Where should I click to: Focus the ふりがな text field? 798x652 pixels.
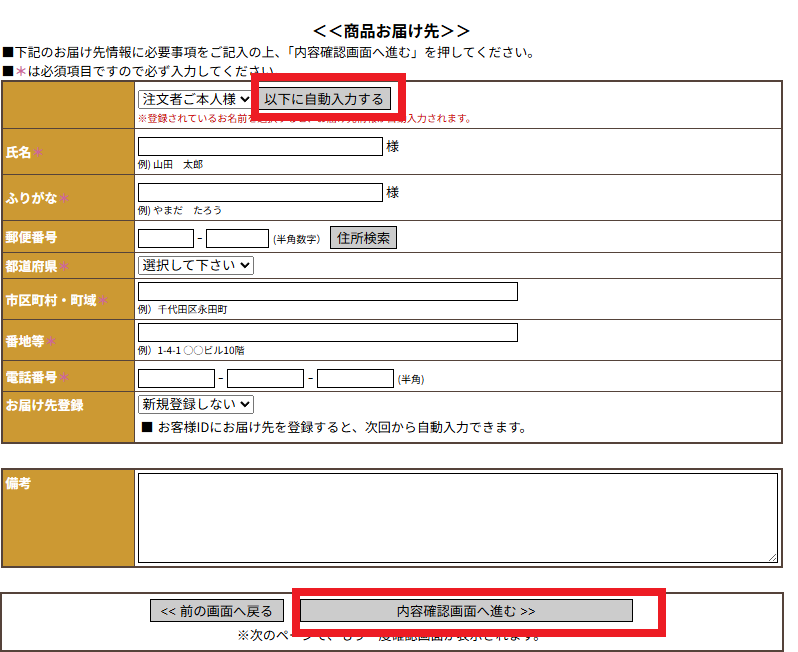coord(260,192)
